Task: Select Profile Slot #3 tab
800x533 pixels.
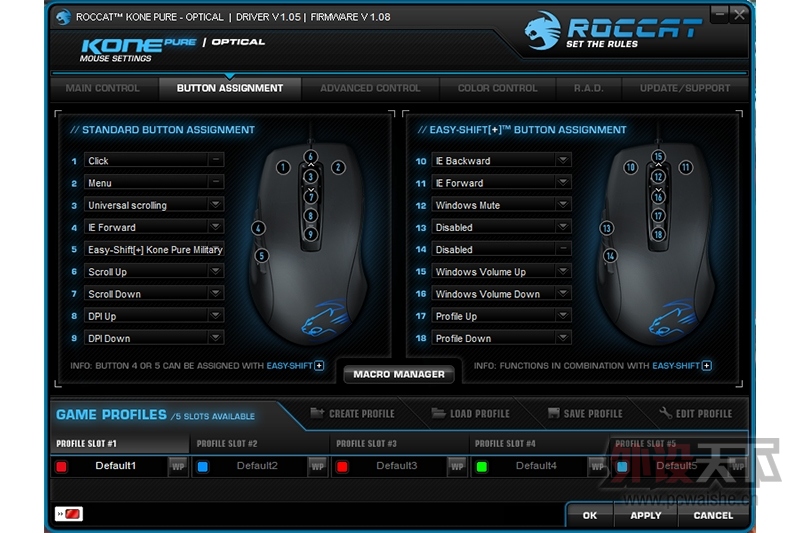Action: click(x=399, y=444)
